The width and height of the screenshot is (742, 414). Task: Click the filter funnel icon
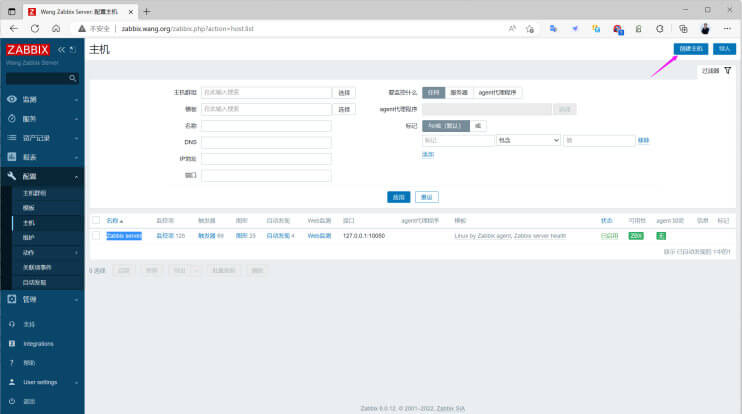pos(728,70)
